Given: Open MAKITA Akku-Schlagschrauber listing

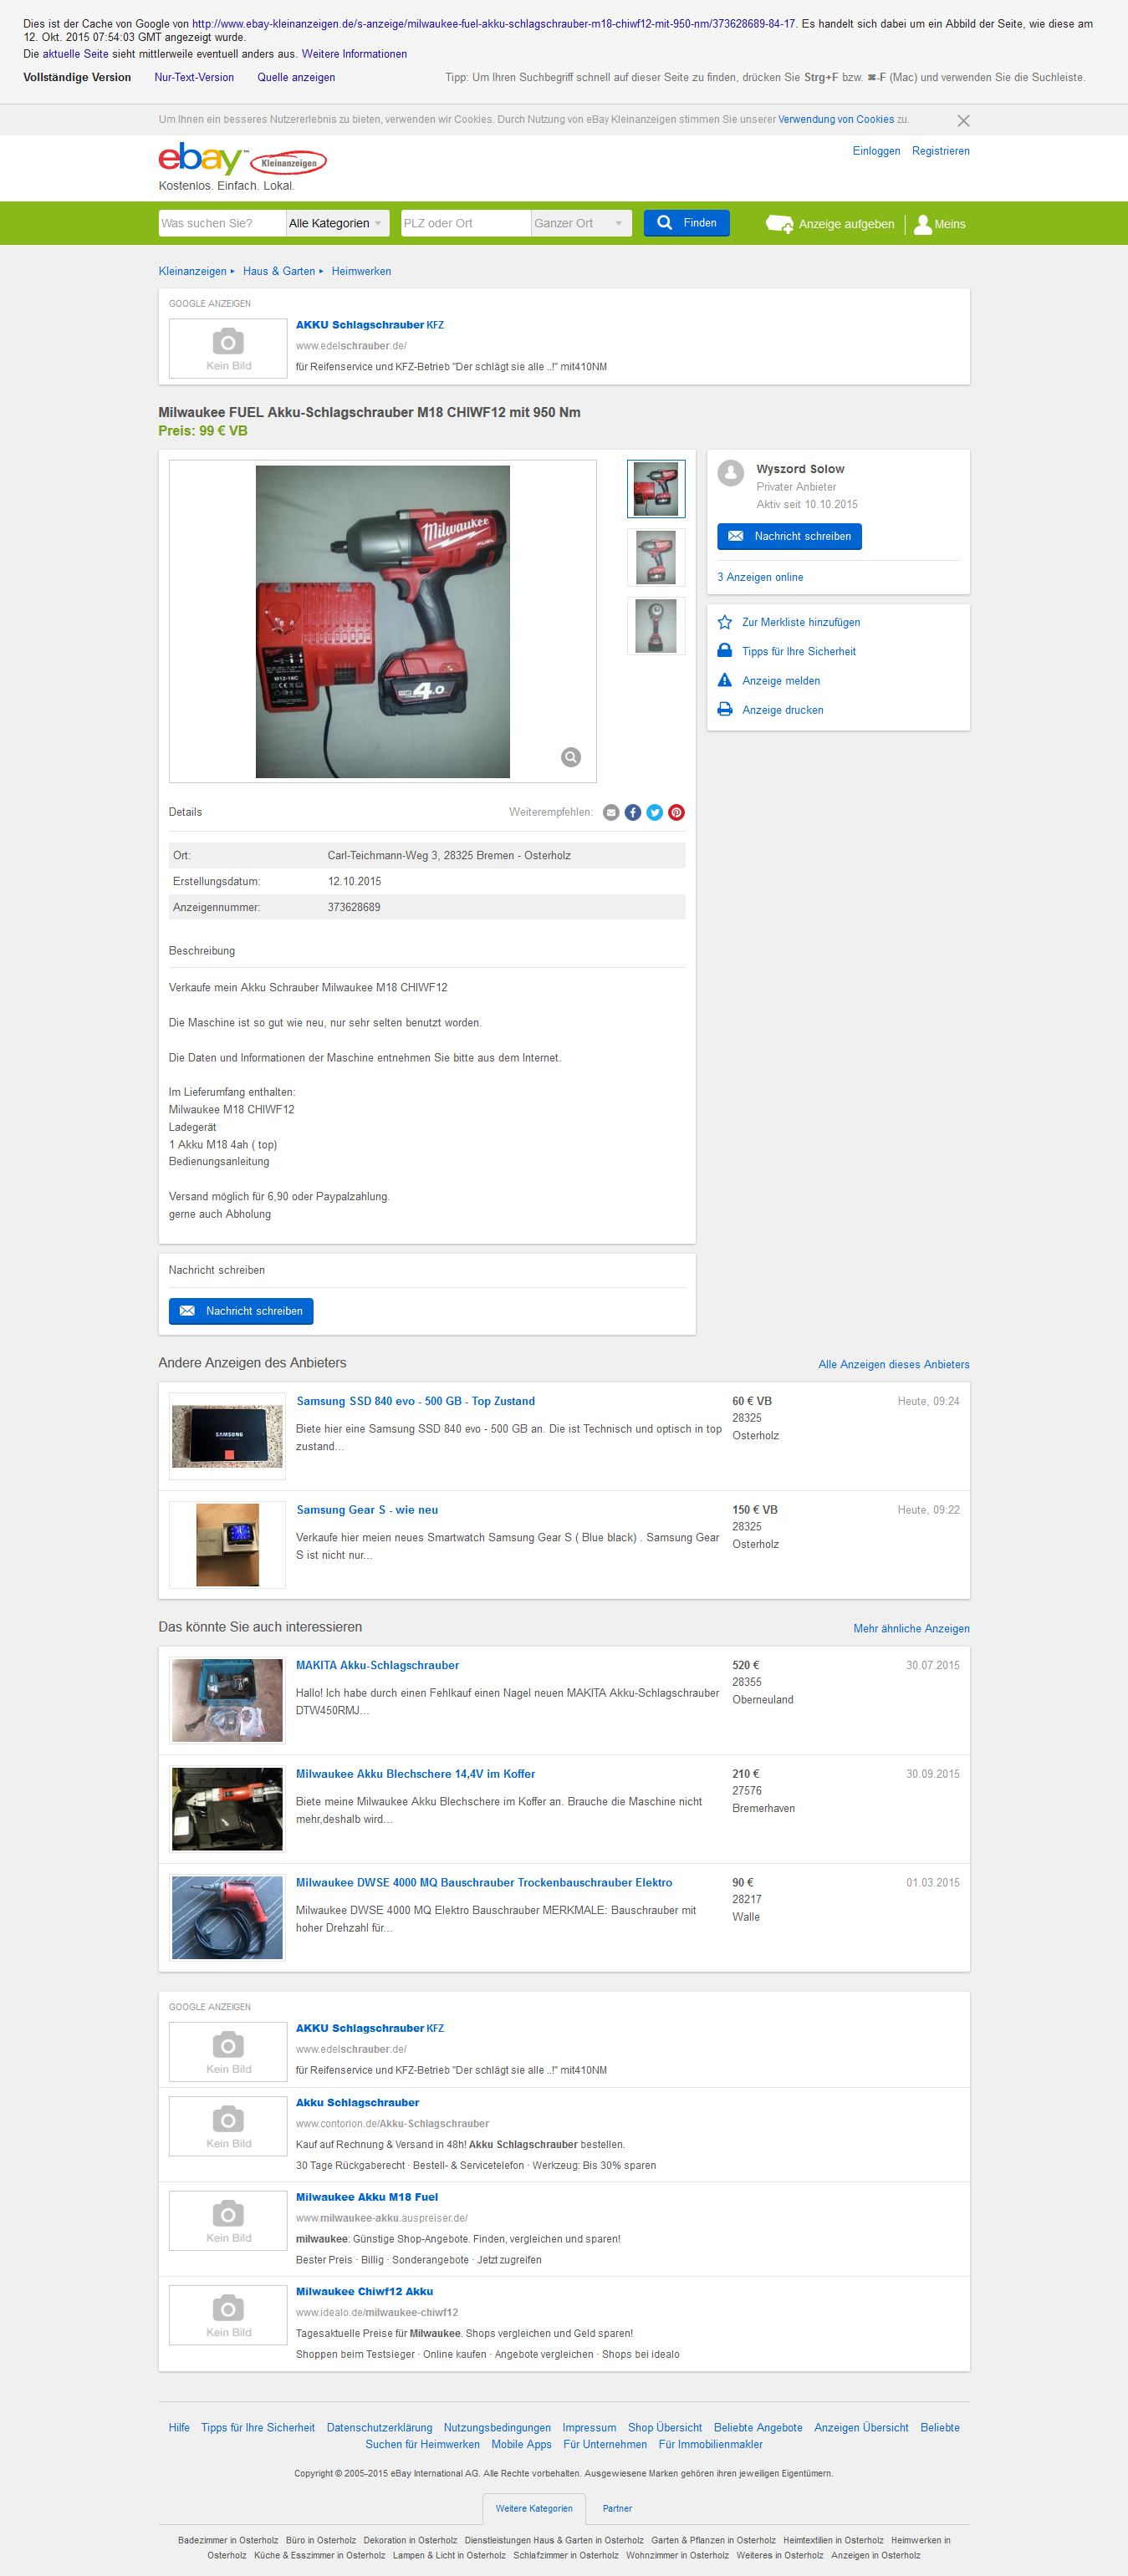Looking at the screenshot, I should 377,1665.
